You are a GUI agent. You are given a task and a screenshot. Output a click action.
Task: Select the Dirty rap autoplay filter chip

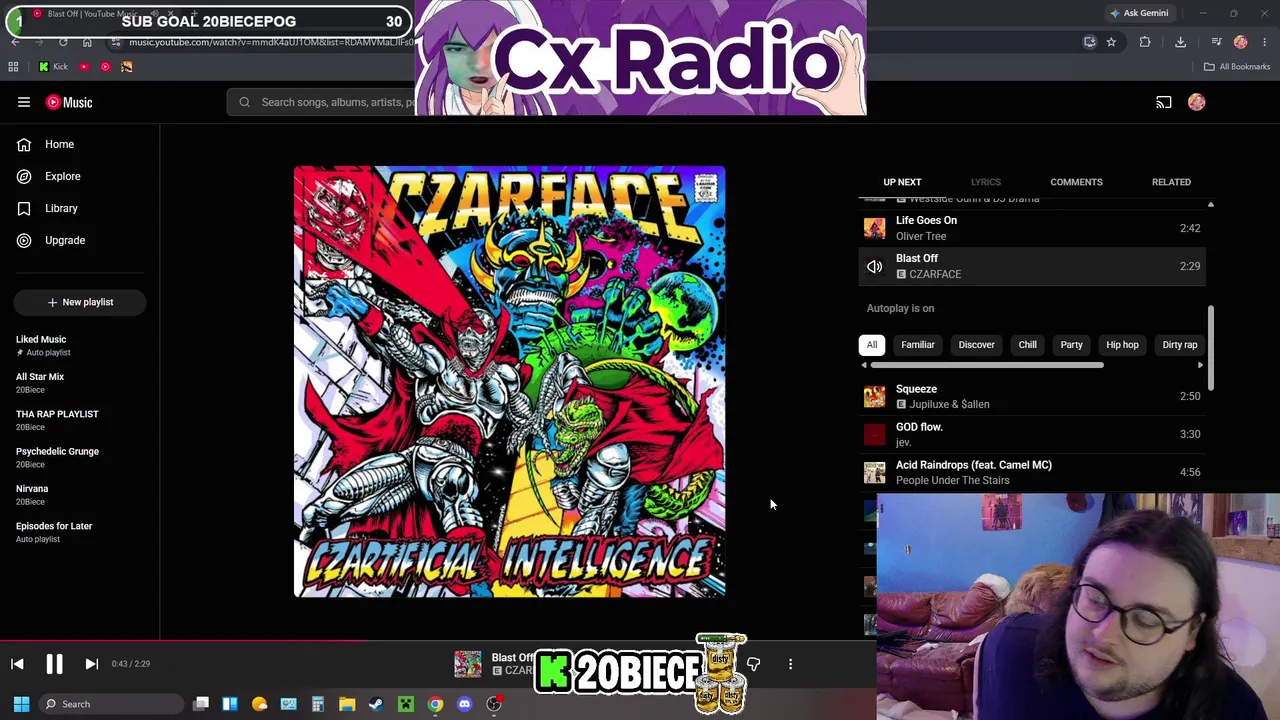point(1180,345)
